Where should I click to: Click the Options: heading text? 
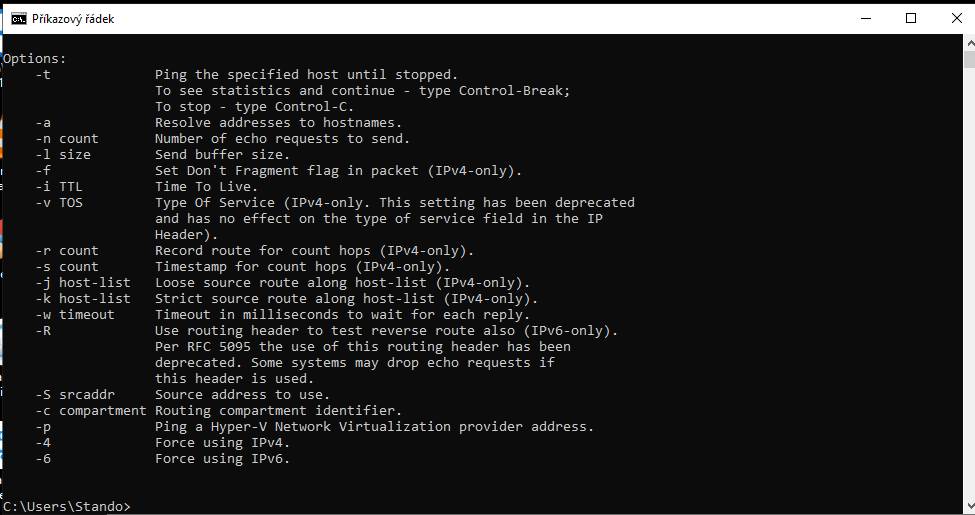(34, 58)
